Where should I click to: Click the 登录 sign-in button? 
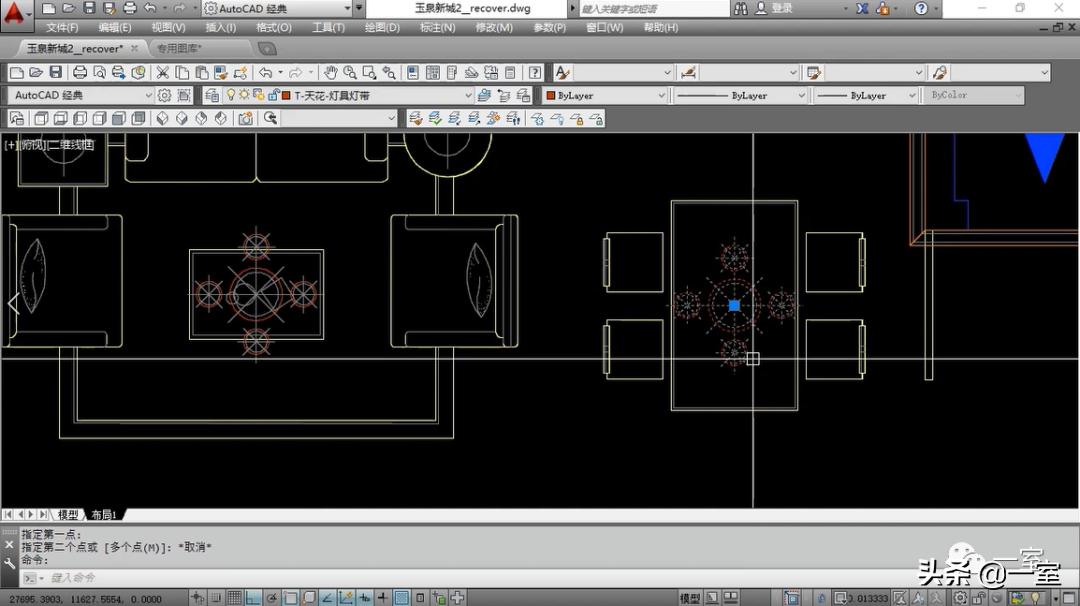781,8
